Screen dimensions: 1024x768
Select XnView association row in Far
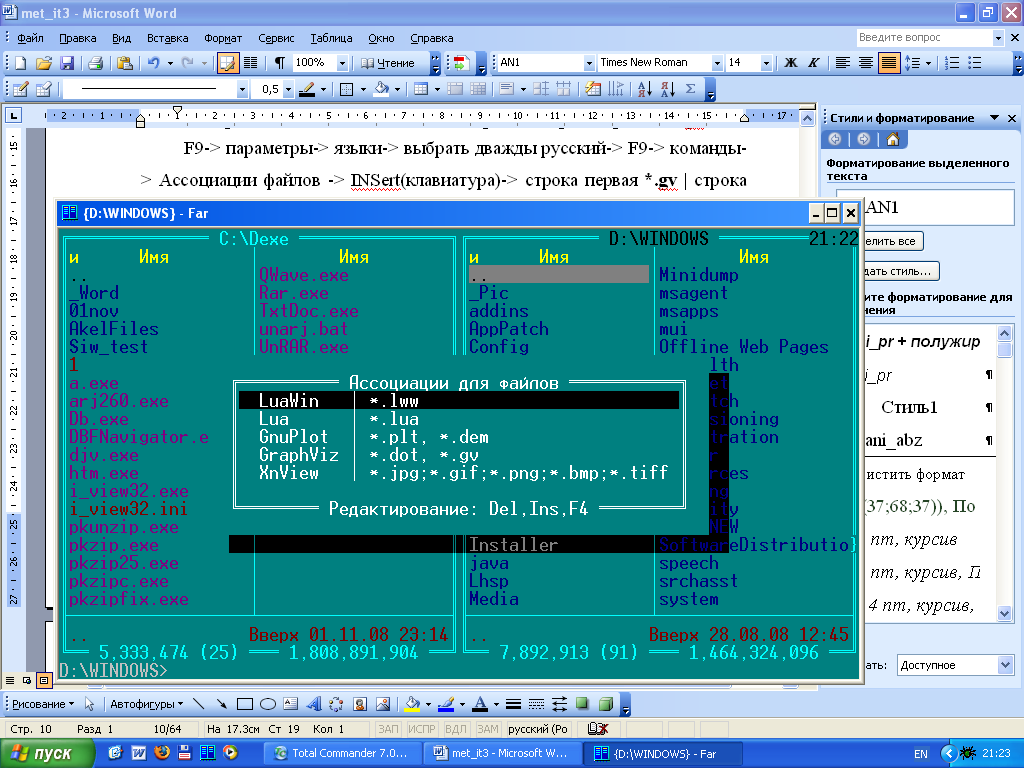tap(458, 473)
